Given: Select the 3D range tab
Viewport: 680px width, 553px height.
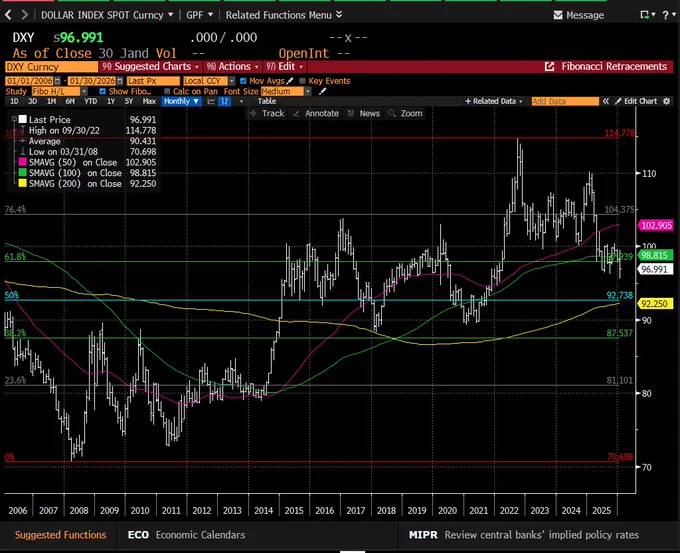Looking at the screenshot, I should (x=33, y=101).
